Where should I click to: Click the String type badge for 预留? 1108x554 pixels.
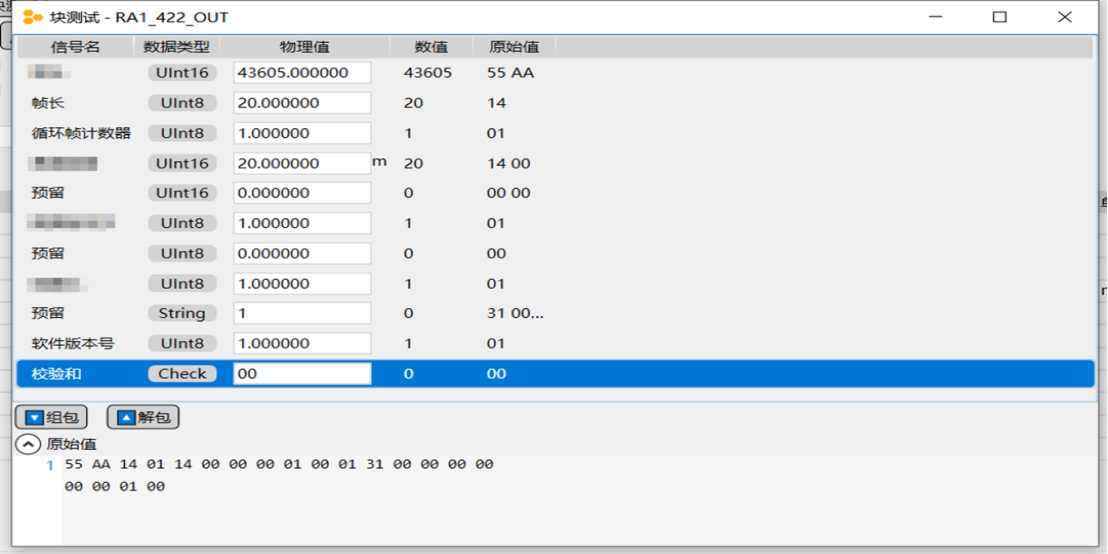pyautogui.click(x=182, y=314)
